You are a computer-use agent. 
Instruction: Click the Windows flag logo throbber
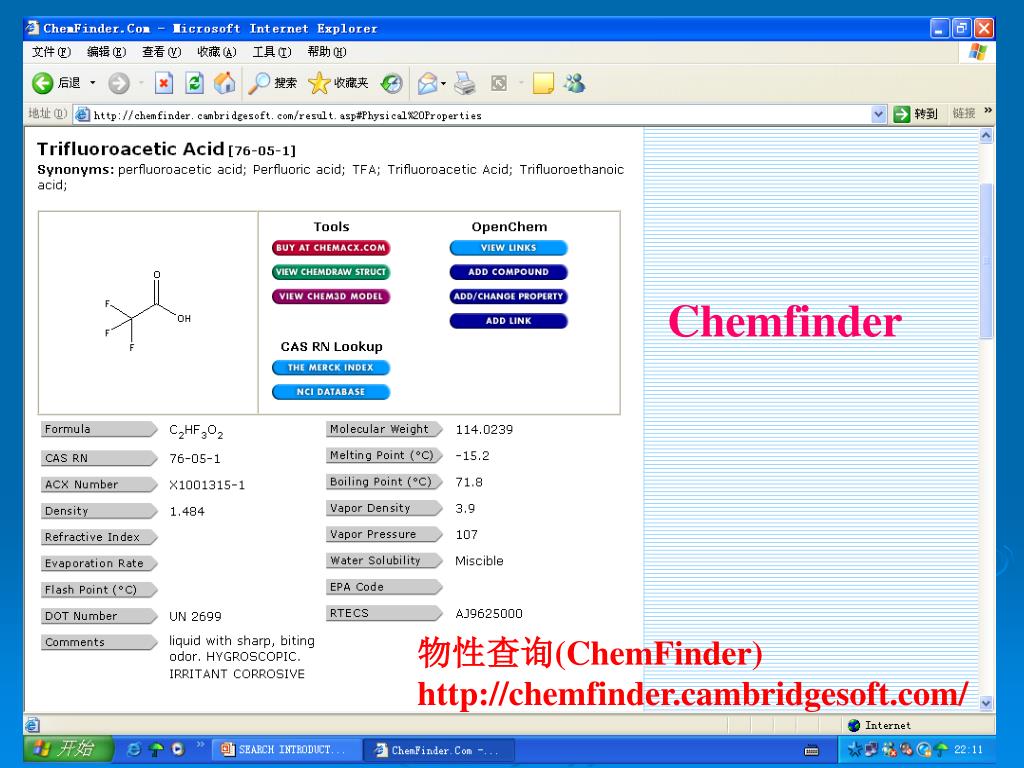(978, 52)
